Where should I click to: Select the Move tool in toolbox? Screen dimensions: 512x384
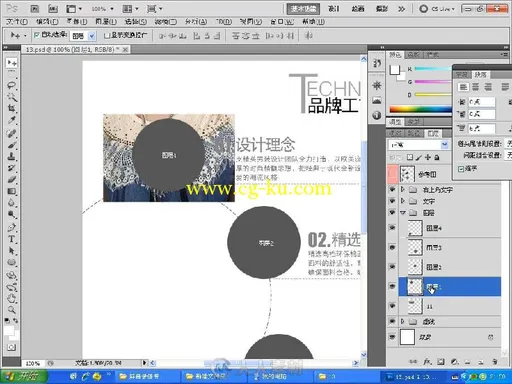click(x=12, y=63)
